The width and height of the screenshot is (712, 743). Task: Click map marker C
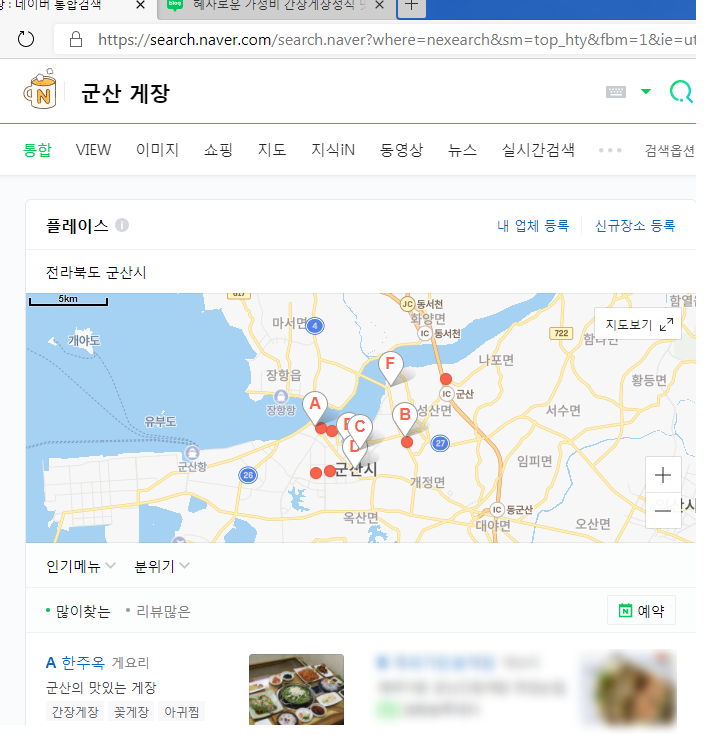coord(360,428)
